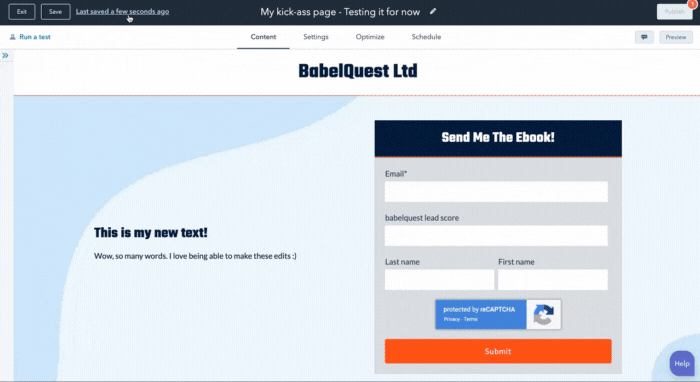The height and width of the screenshot is (382, 700).
Task: Open the reCAPTCHA Terms link
Action: (x=471, y=320)
